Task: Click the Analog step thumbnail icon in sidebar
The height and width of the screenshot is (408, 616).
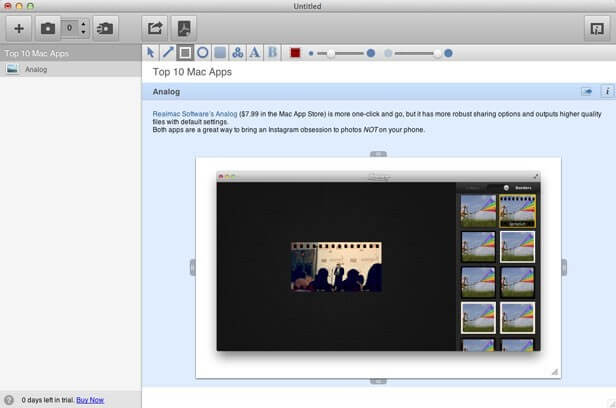Action: pyautogui.click(x=13, y=69)
